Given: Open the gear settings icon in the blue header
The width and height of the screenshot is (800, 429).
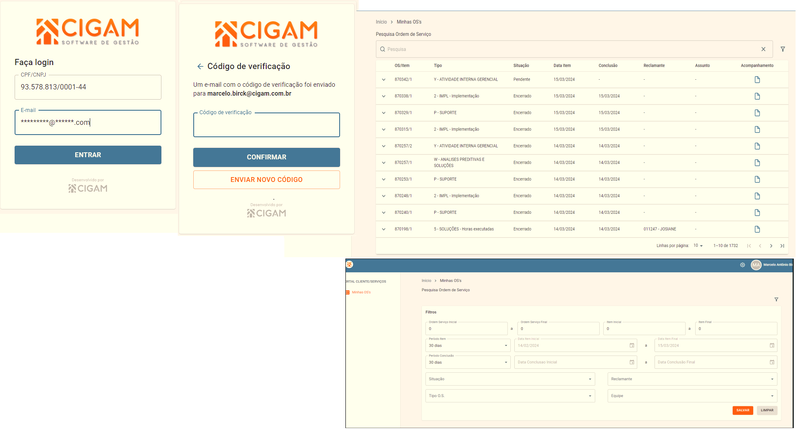Looking at the screenshot, I should tap(742, 265).
